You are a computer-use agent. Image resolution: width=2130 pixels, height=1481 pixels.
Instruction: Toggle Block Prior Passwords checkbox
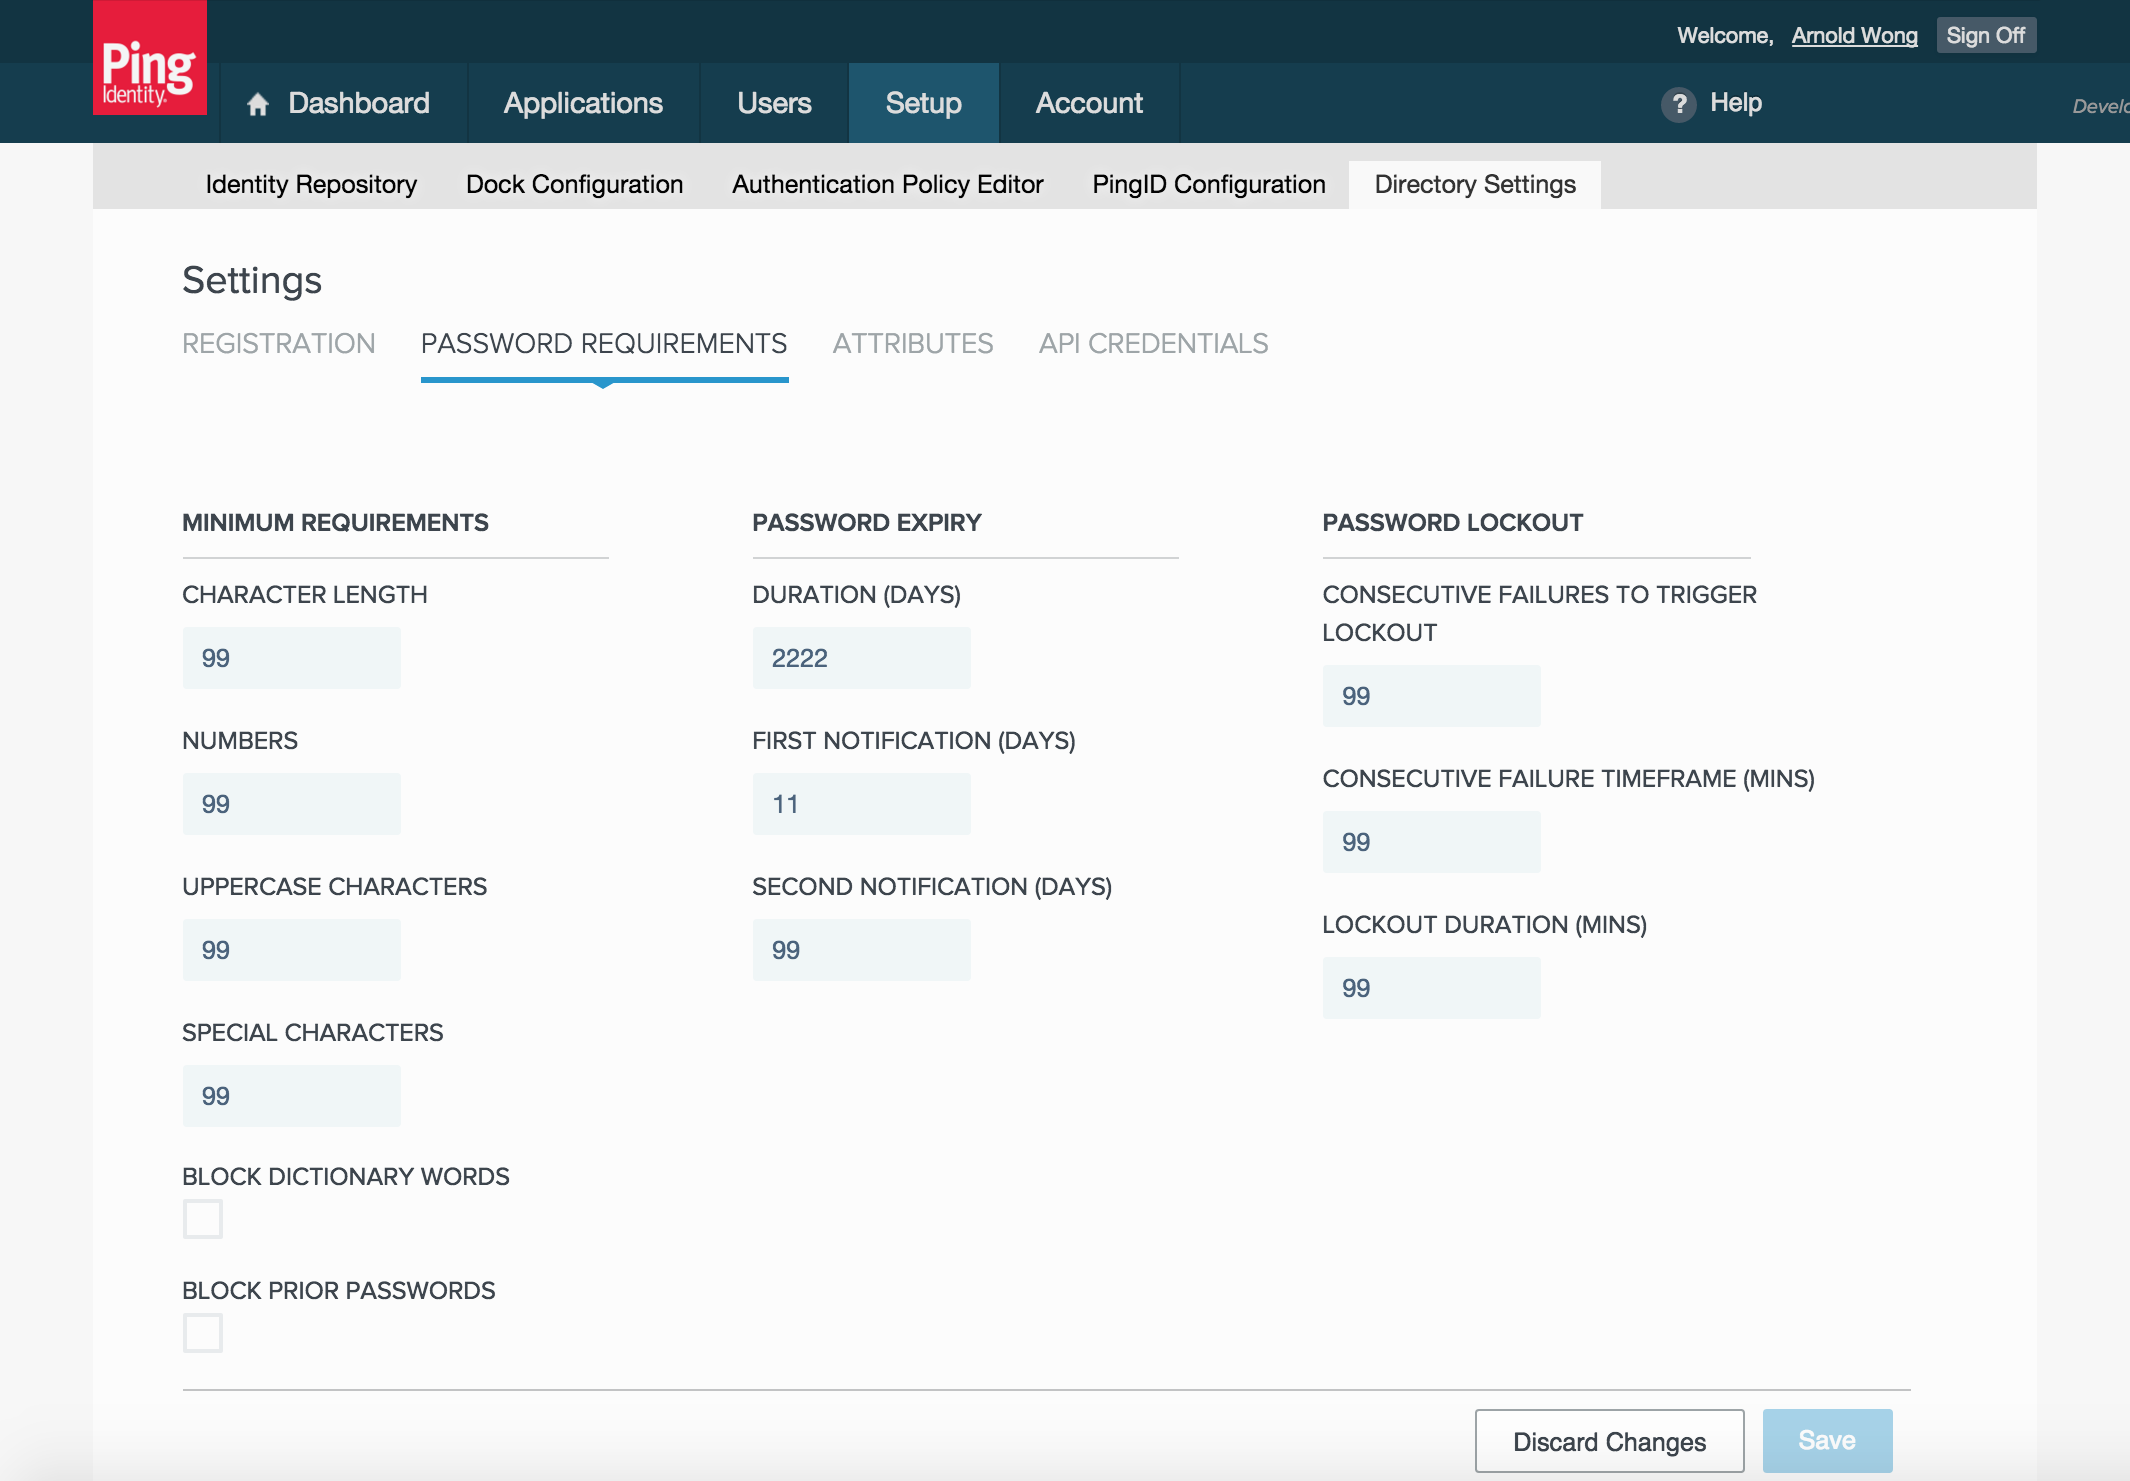[203, 1333]
